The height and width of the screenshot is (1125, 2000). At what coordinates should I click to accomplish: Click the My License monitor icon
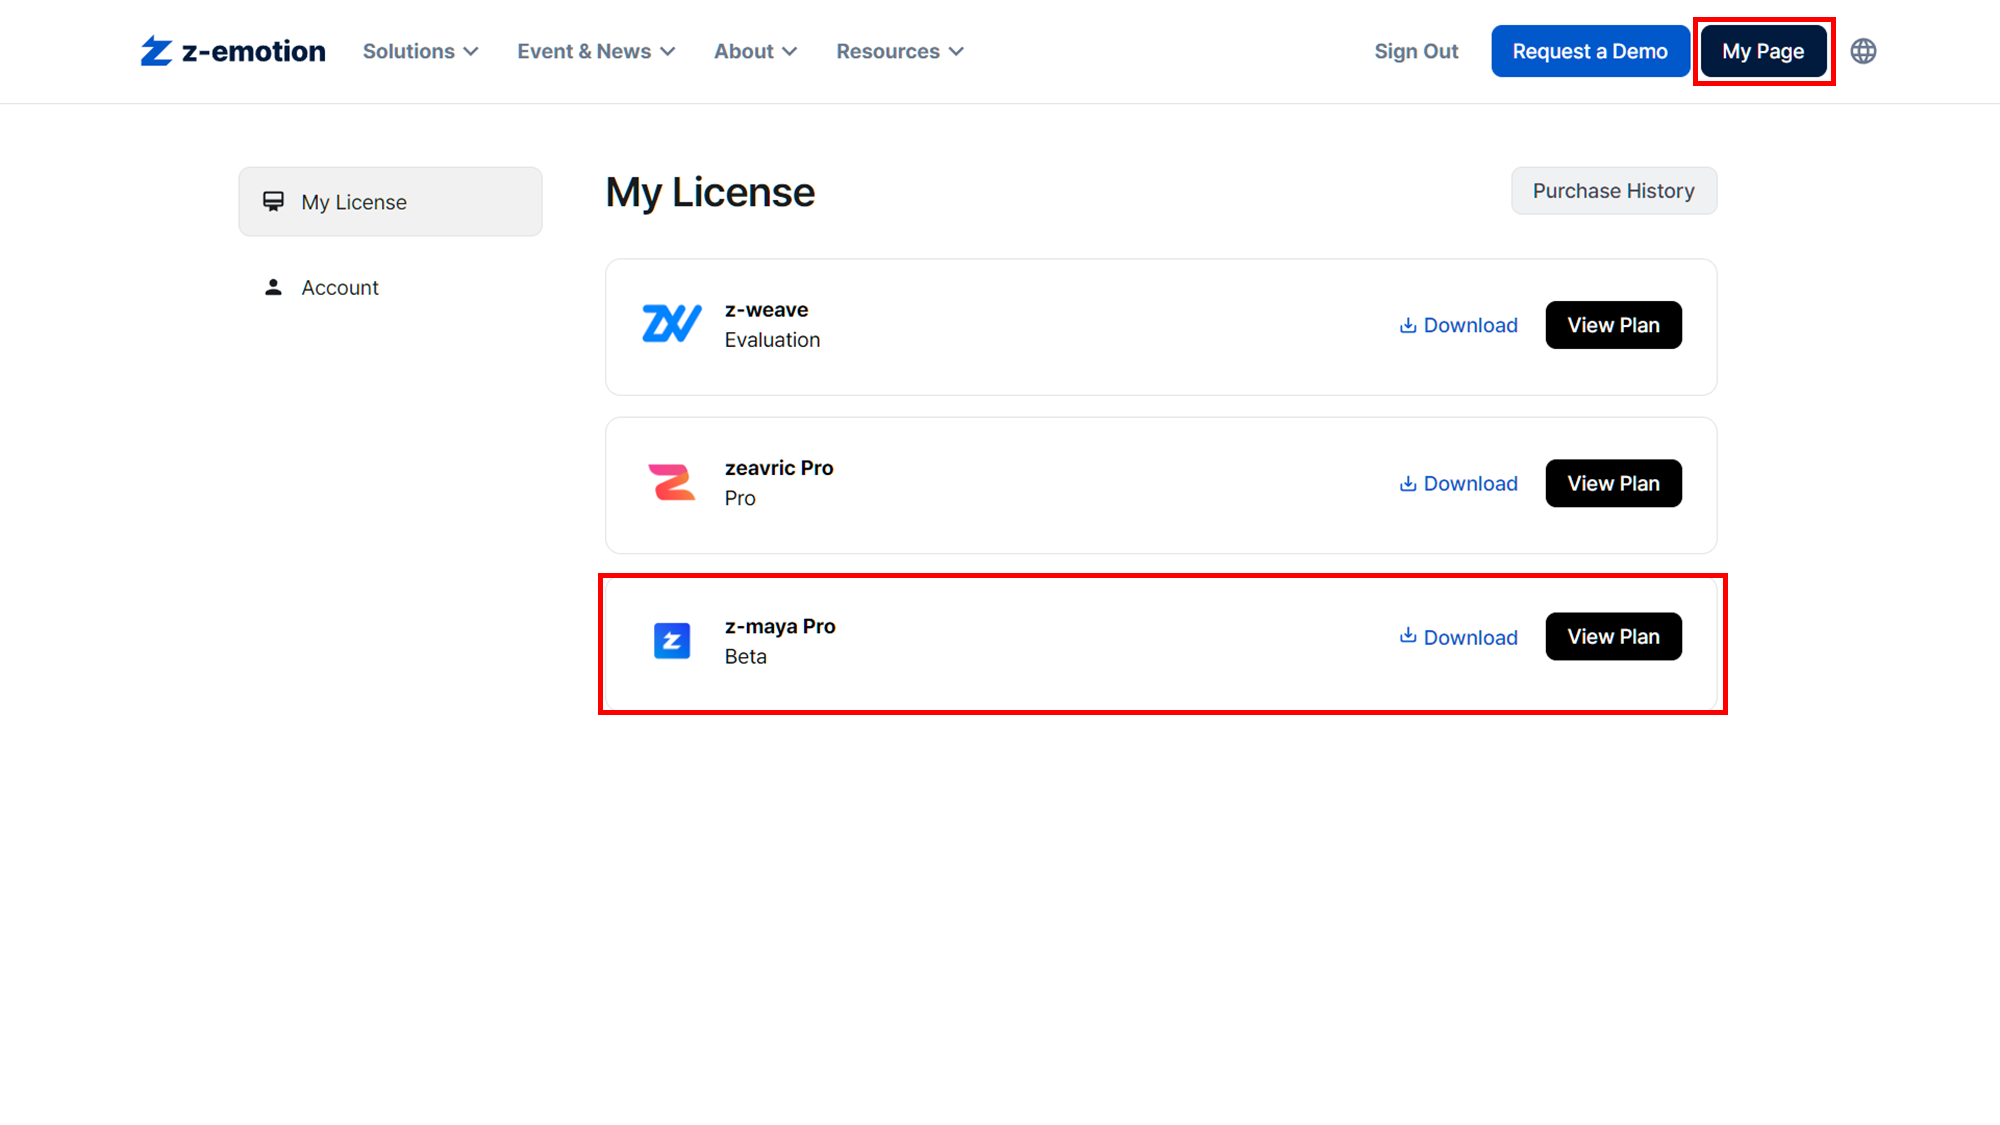(273, 201)
